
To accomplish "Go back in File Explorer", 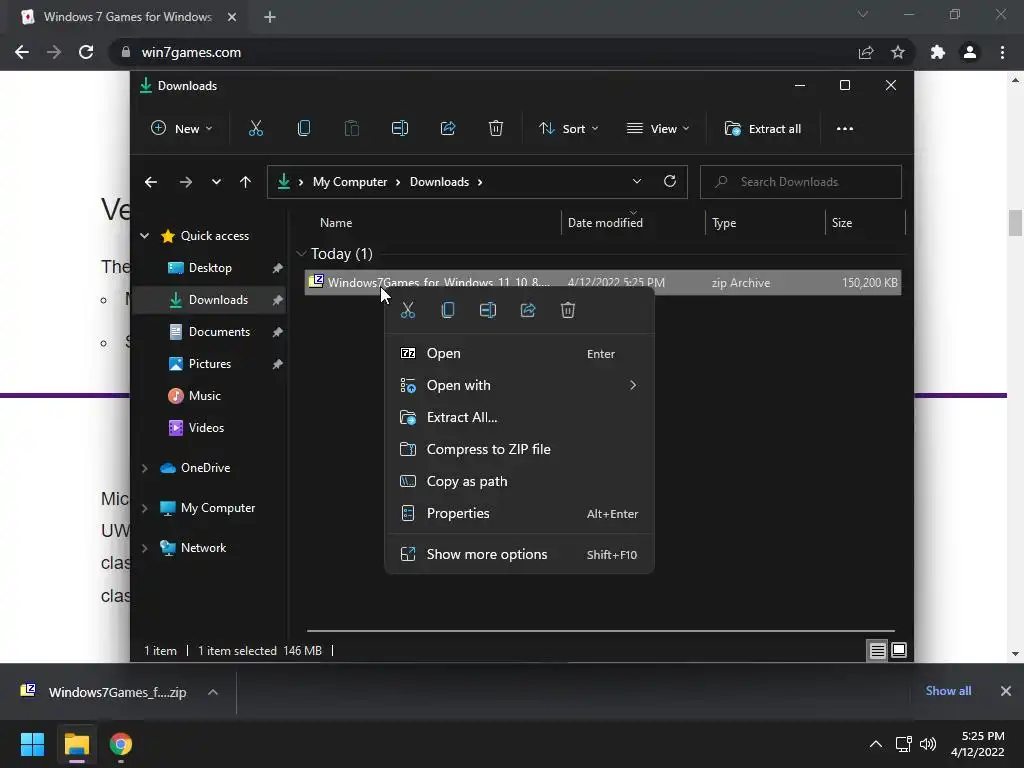I will coord(151,182).
